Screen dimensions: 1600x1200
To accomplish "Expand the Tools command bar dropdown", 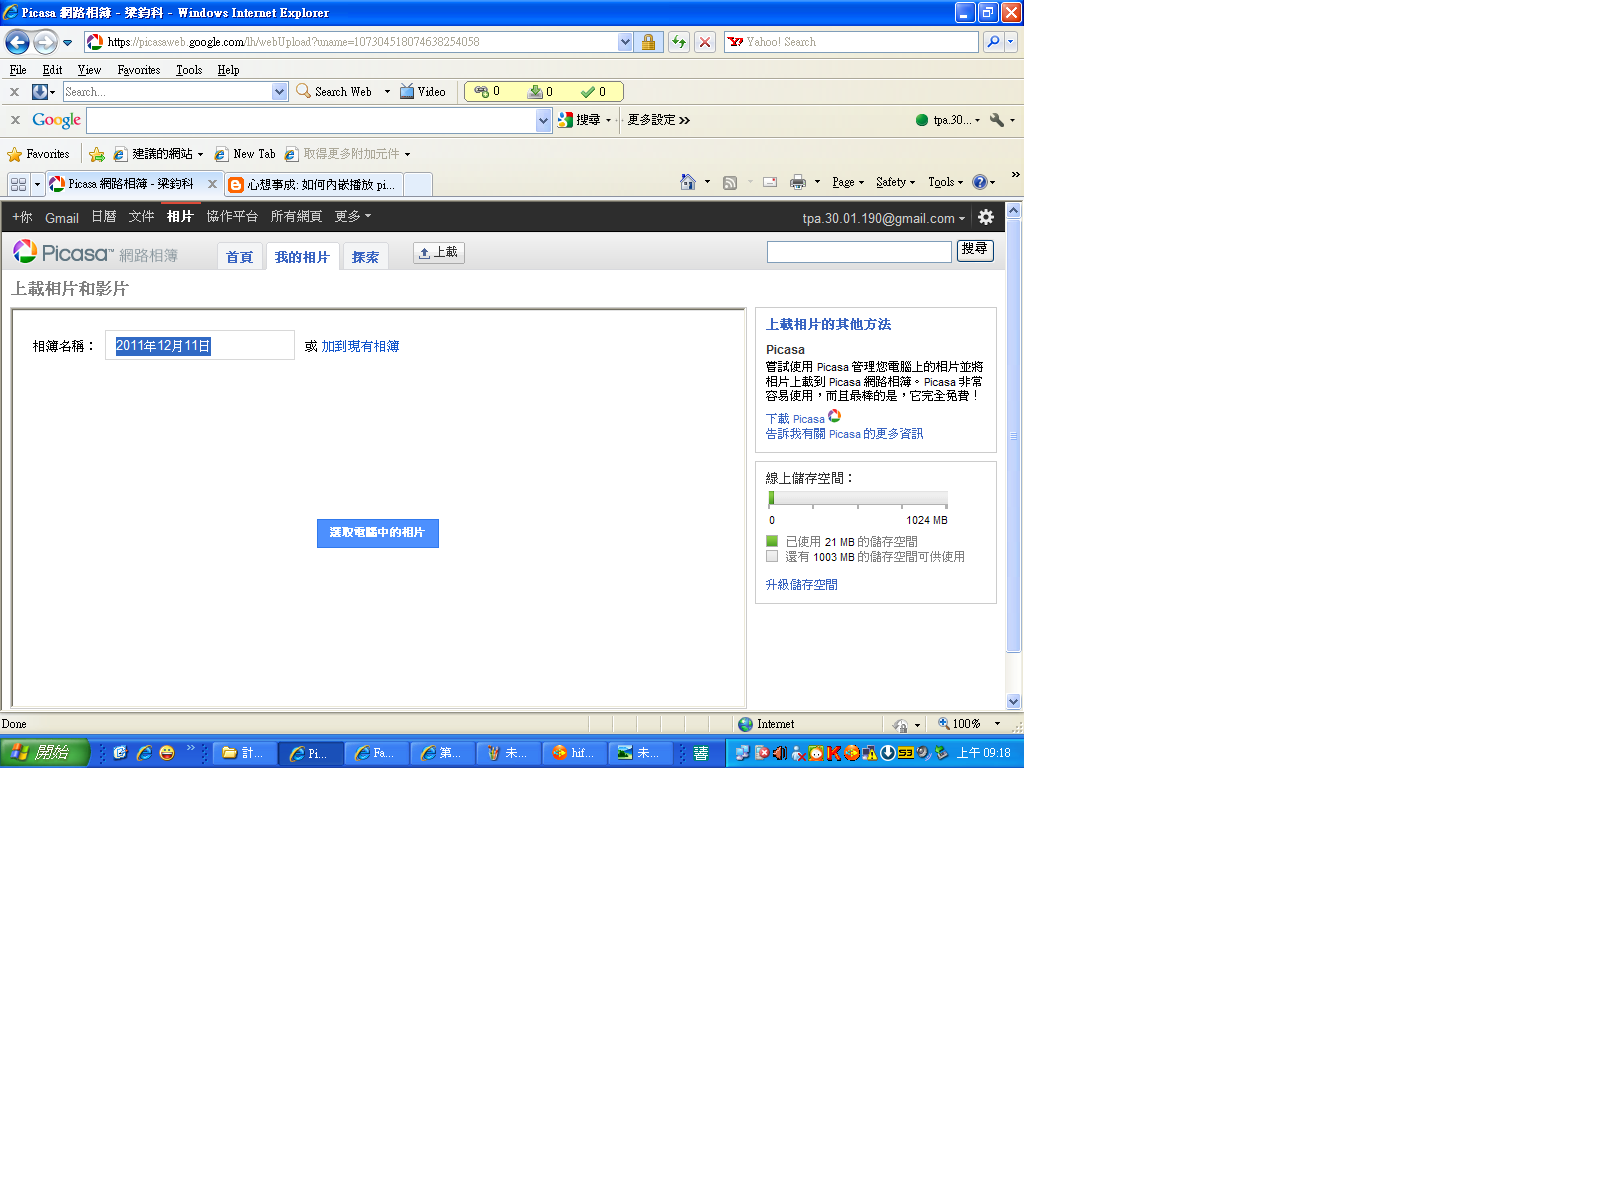I will [x=945, y=182].
